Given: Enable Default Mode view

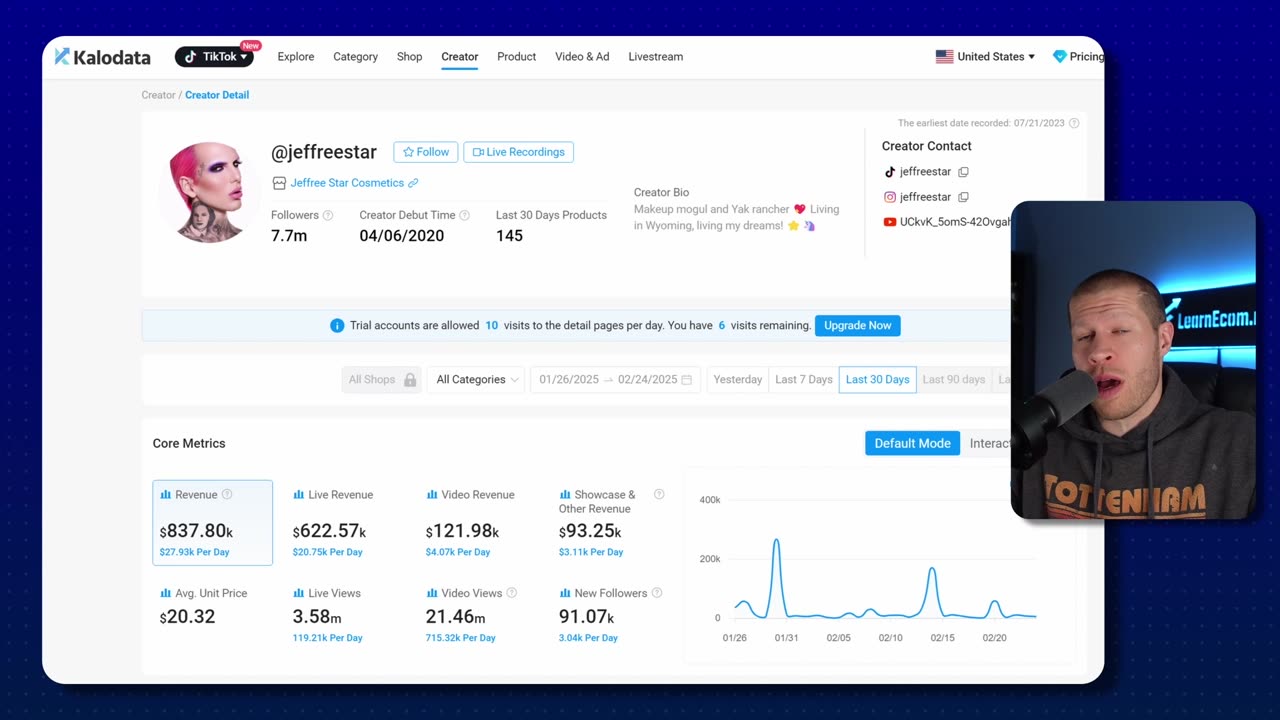Looking at the screenshot, I should click(x=912, y=443).
